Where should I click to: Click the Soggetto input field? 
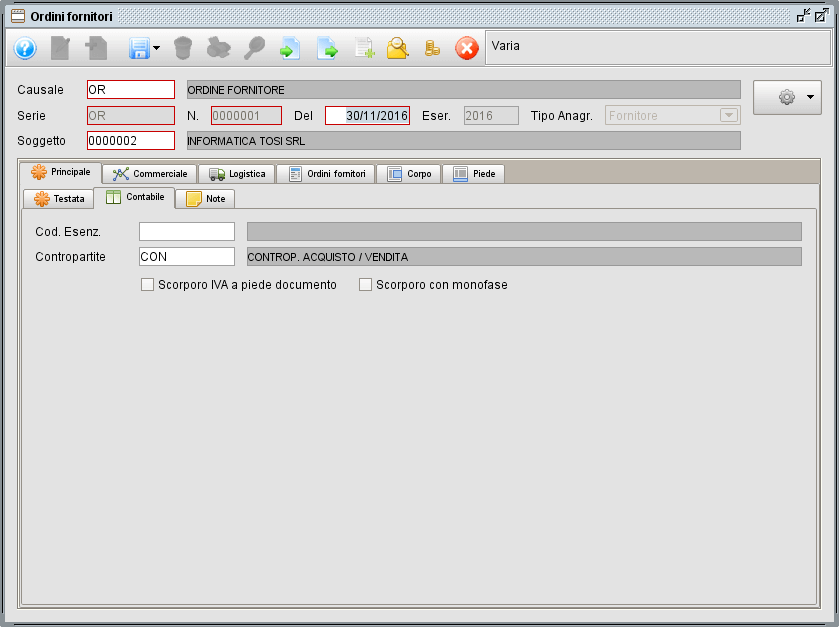pyautogui.click(x=130, y=140)
